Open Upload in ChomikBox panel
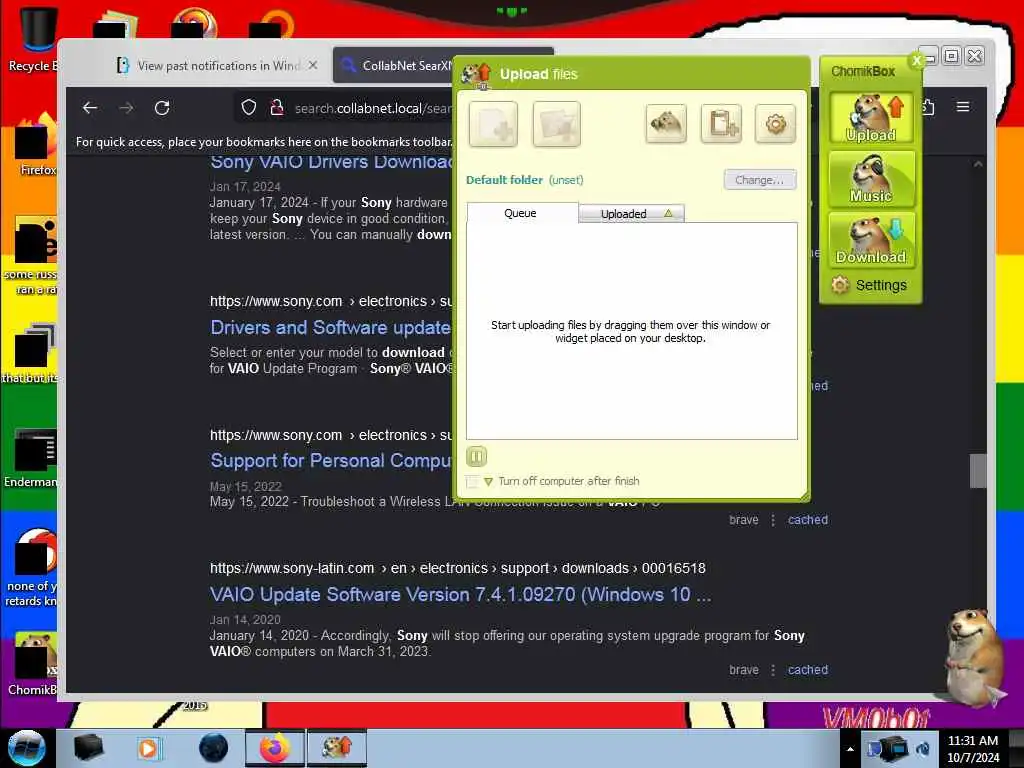The width and height of the screenshot is (1024, 768). 871,118
